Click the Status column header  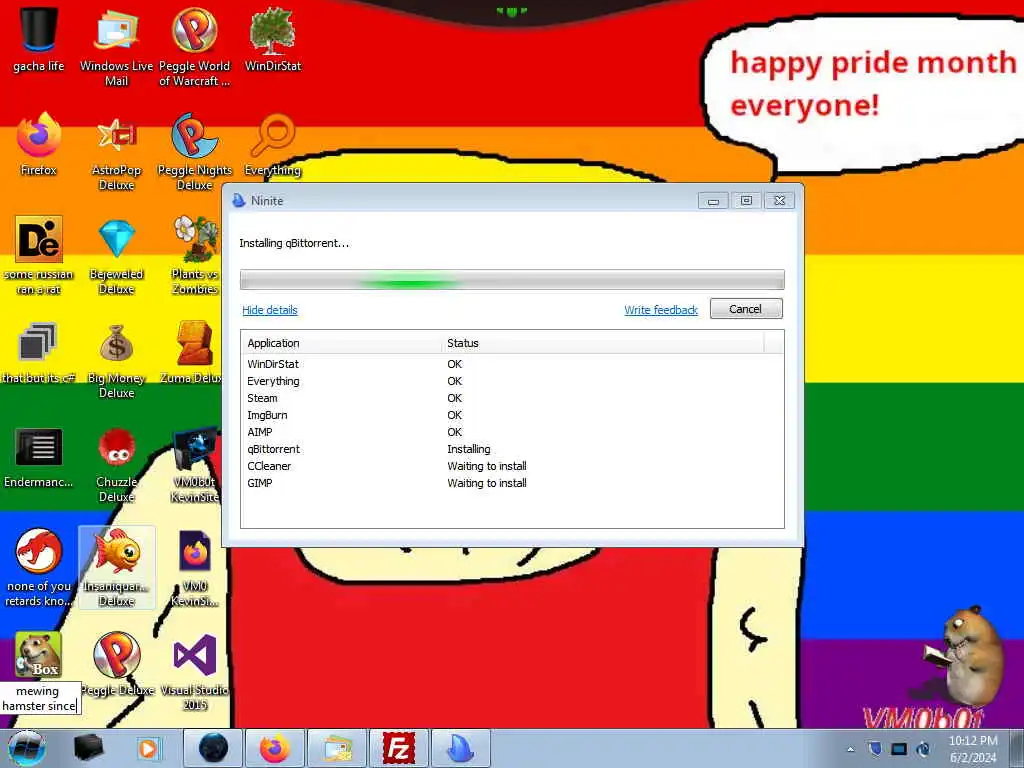[x=602, y=343]
